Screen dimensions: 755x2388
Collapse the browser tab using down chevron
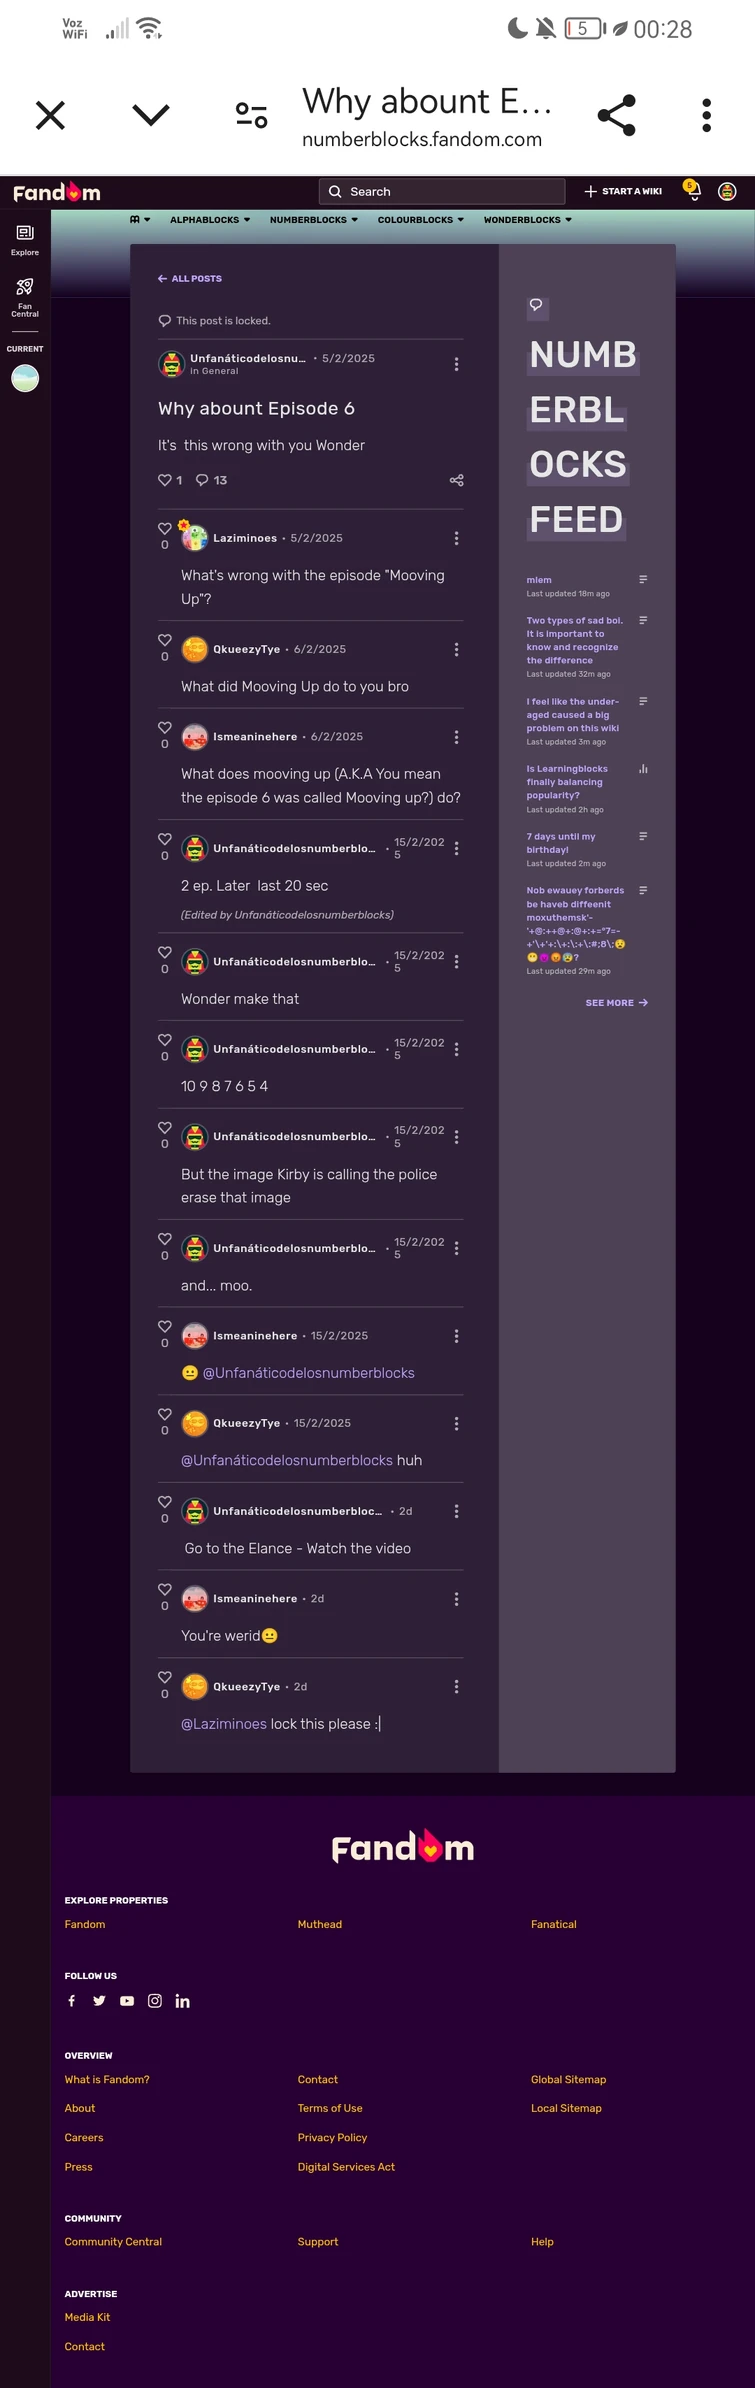tap(151, 115)
